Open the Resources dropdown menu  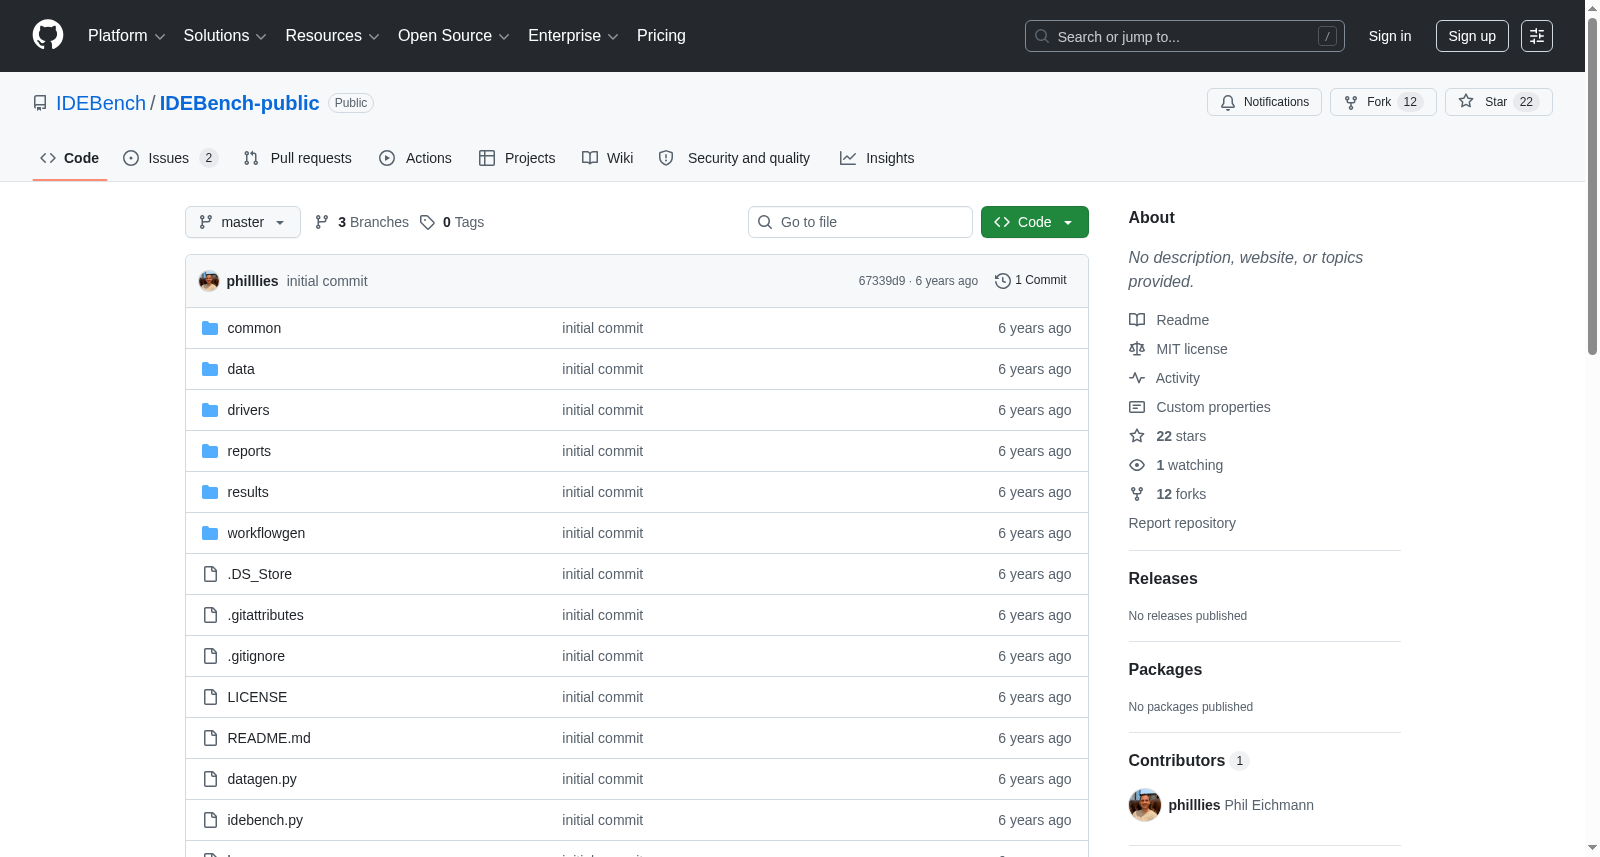point(332,36)
